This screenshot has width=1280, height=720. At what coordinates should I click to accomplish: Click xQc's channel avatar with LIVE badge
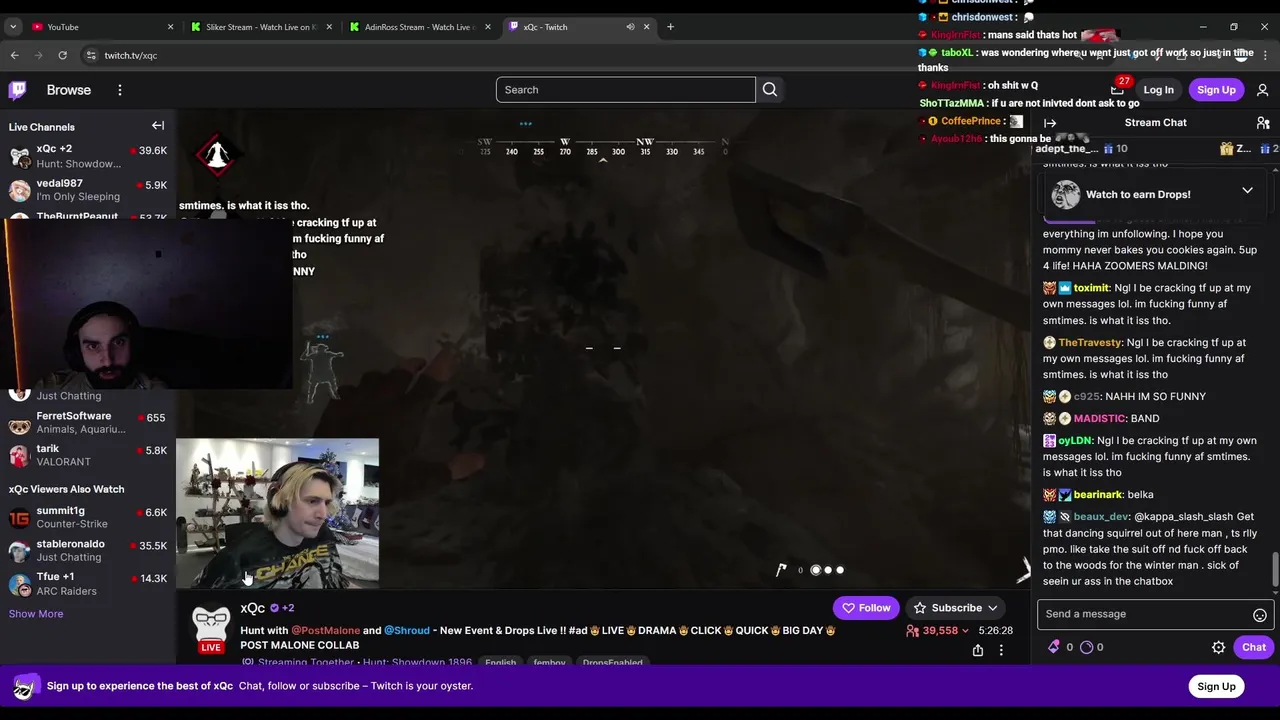[x=211, y=630]
